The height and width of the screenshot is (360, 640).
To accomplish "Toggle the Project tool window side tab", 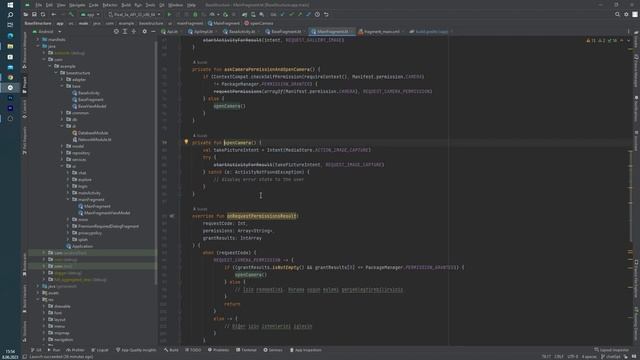I will (x=24, y=85).
